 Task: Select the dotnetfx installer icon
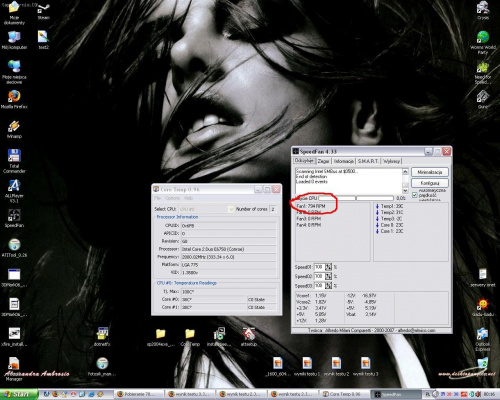coord(102,337)
